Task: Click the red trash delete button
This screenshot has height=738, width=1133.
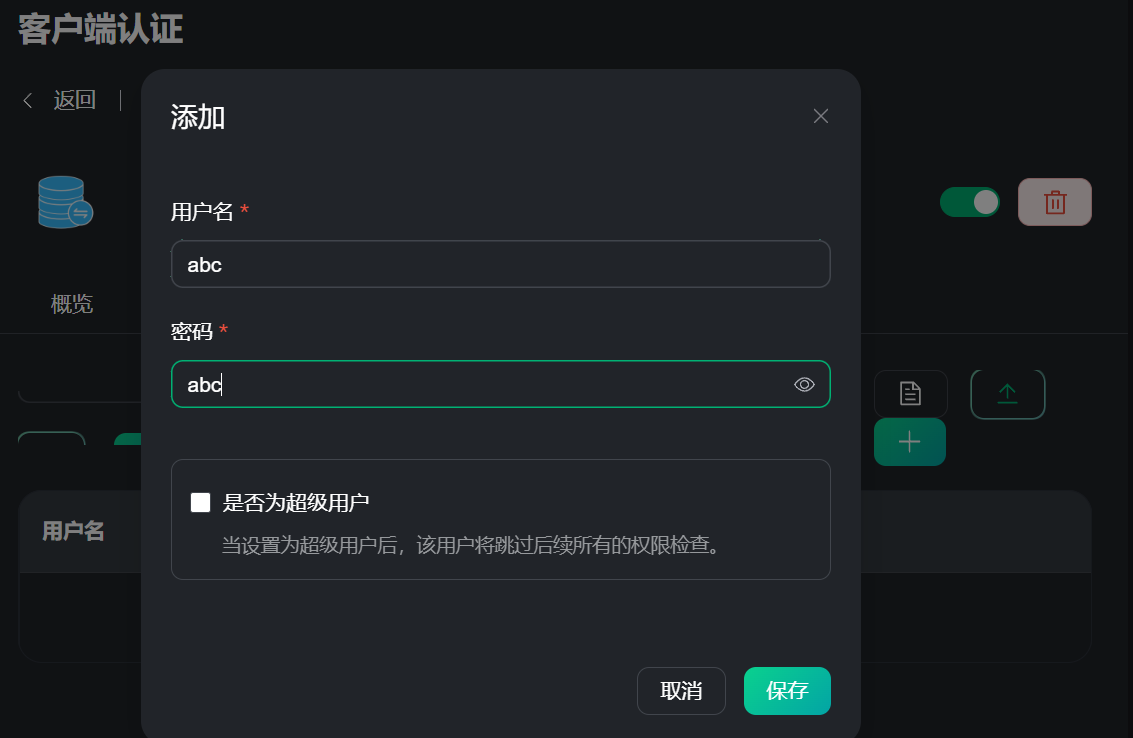Action: click(x=1054, y=202)
